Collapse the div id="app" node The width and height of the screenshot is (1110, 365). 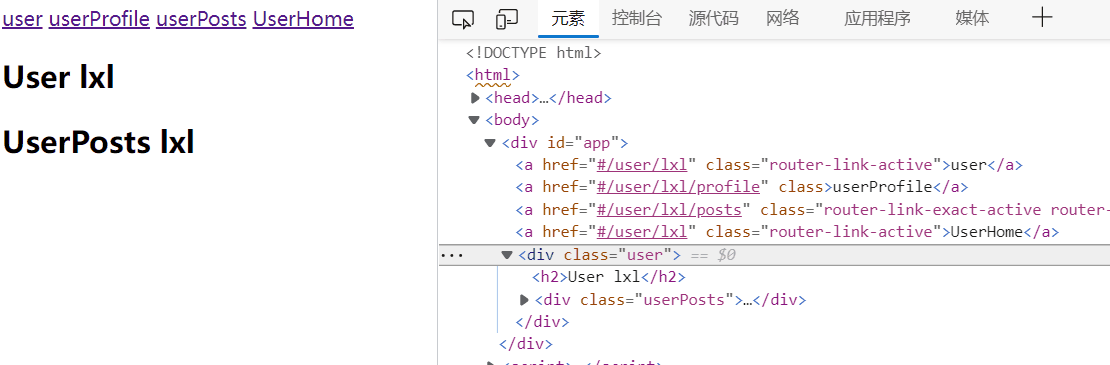(x=490, y=143)
